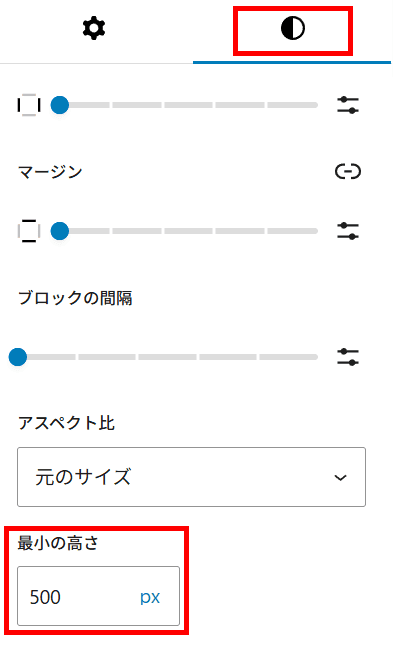Click the アスペクト比 label
393x645 pixels.
66,423
